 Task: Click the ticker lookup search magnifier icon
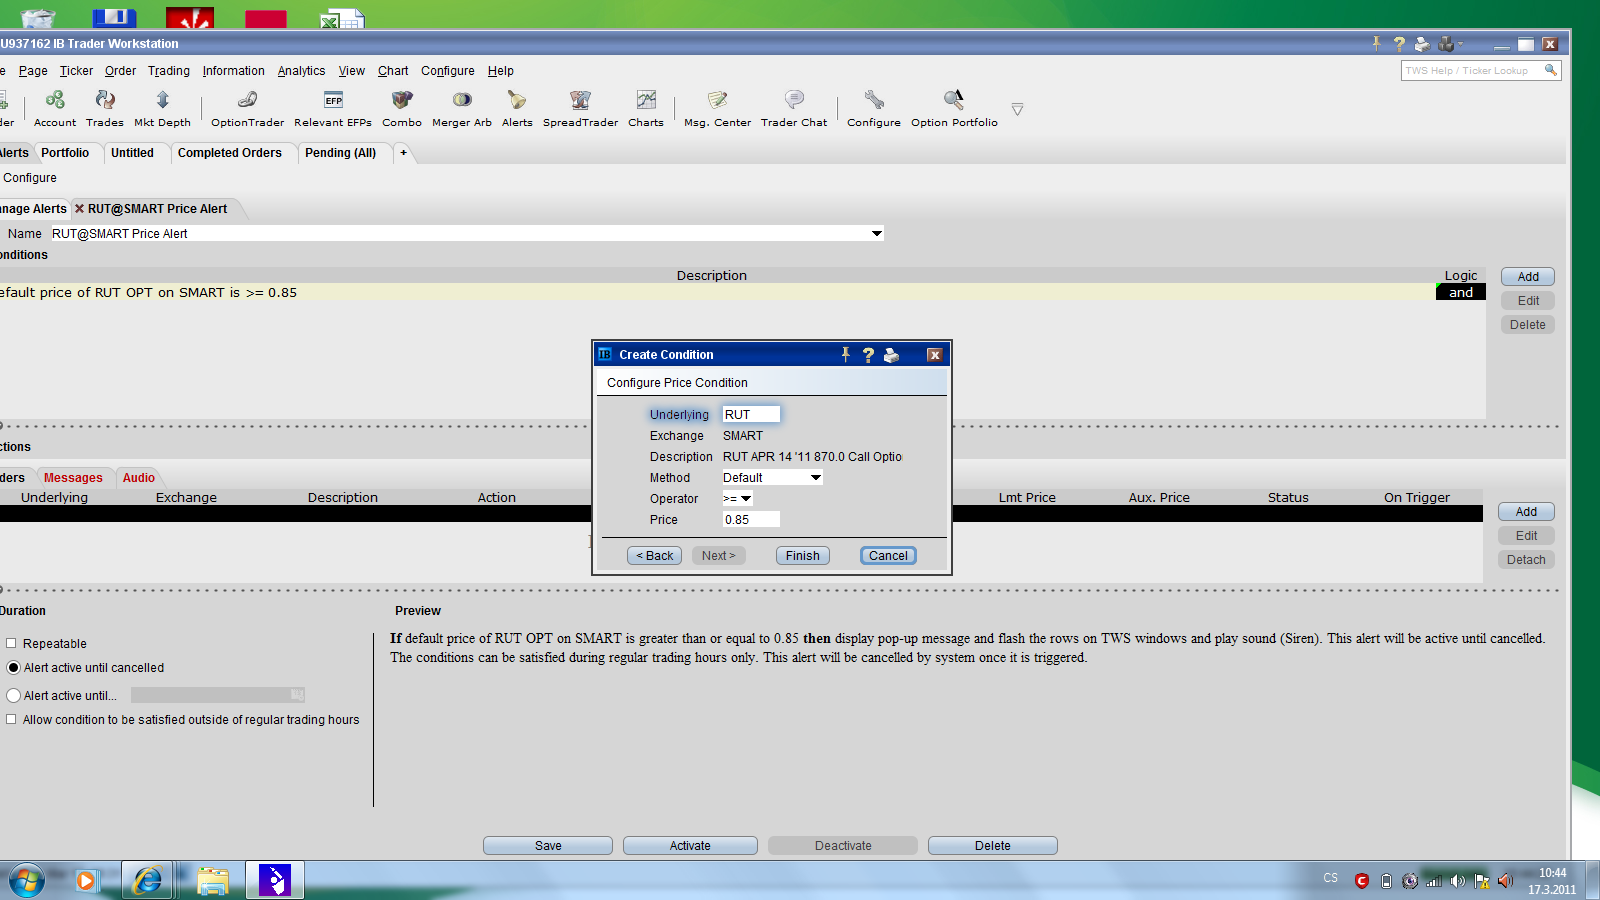[x=1550, y=70]
